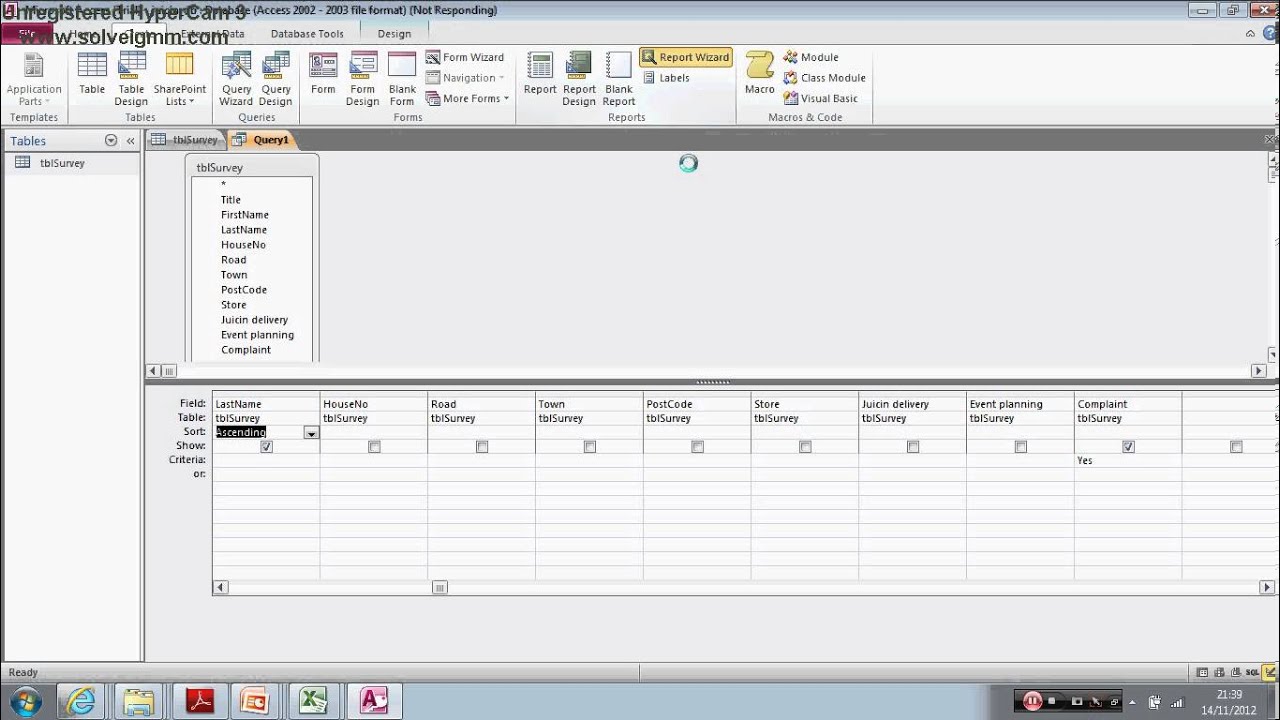Collapse the navigation pane shutter
The image size is (1280, 720).
click(130, 141)
